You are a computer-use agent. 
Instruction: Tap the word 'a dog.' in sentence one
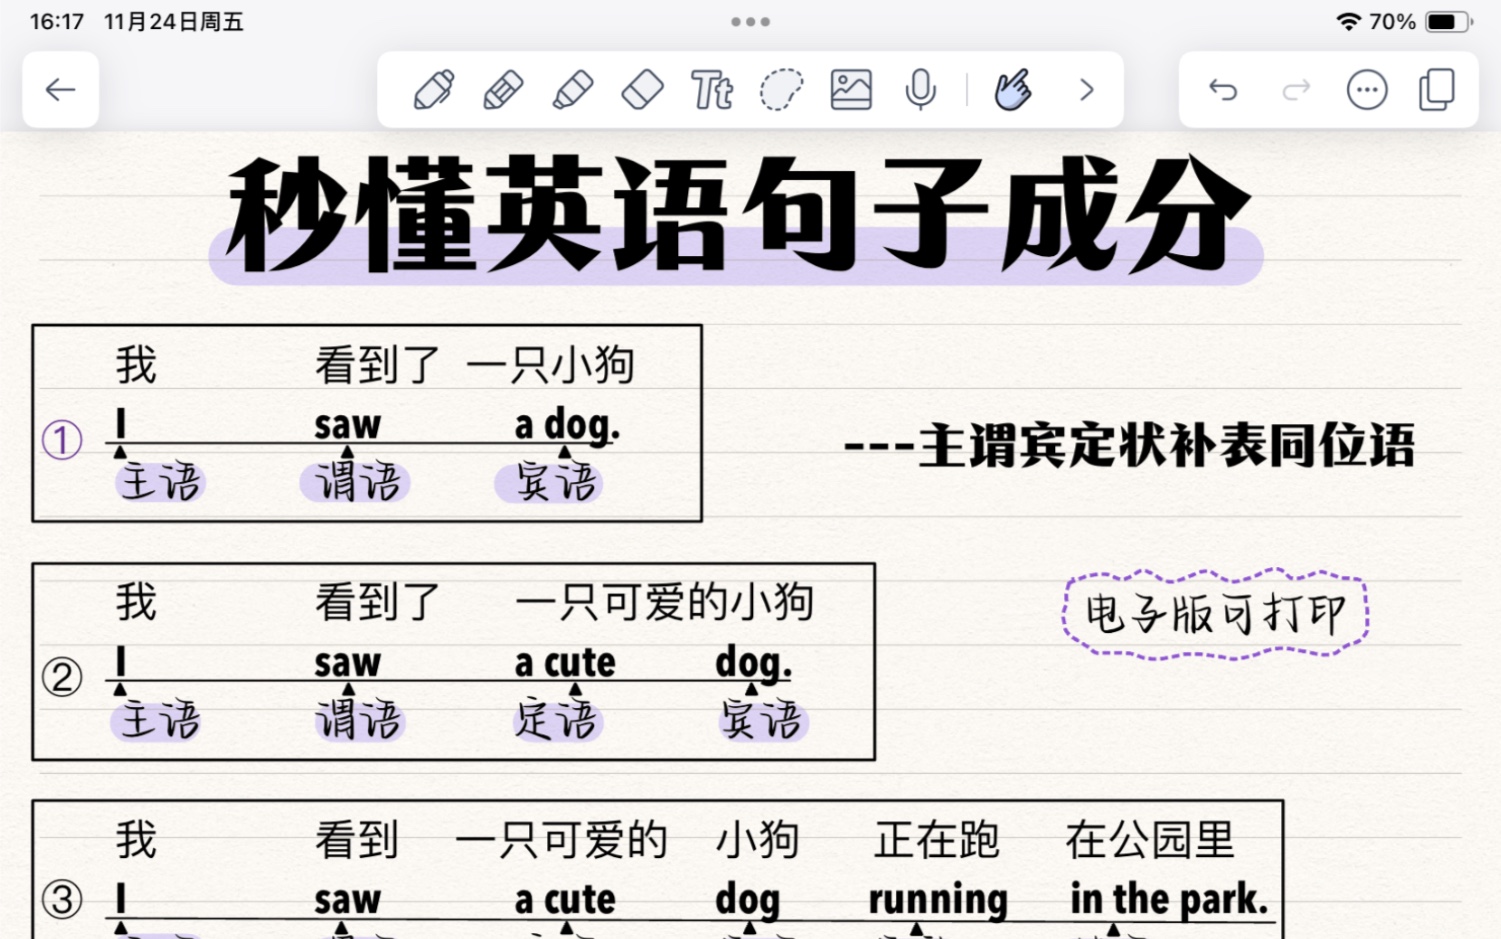(567, 425)
